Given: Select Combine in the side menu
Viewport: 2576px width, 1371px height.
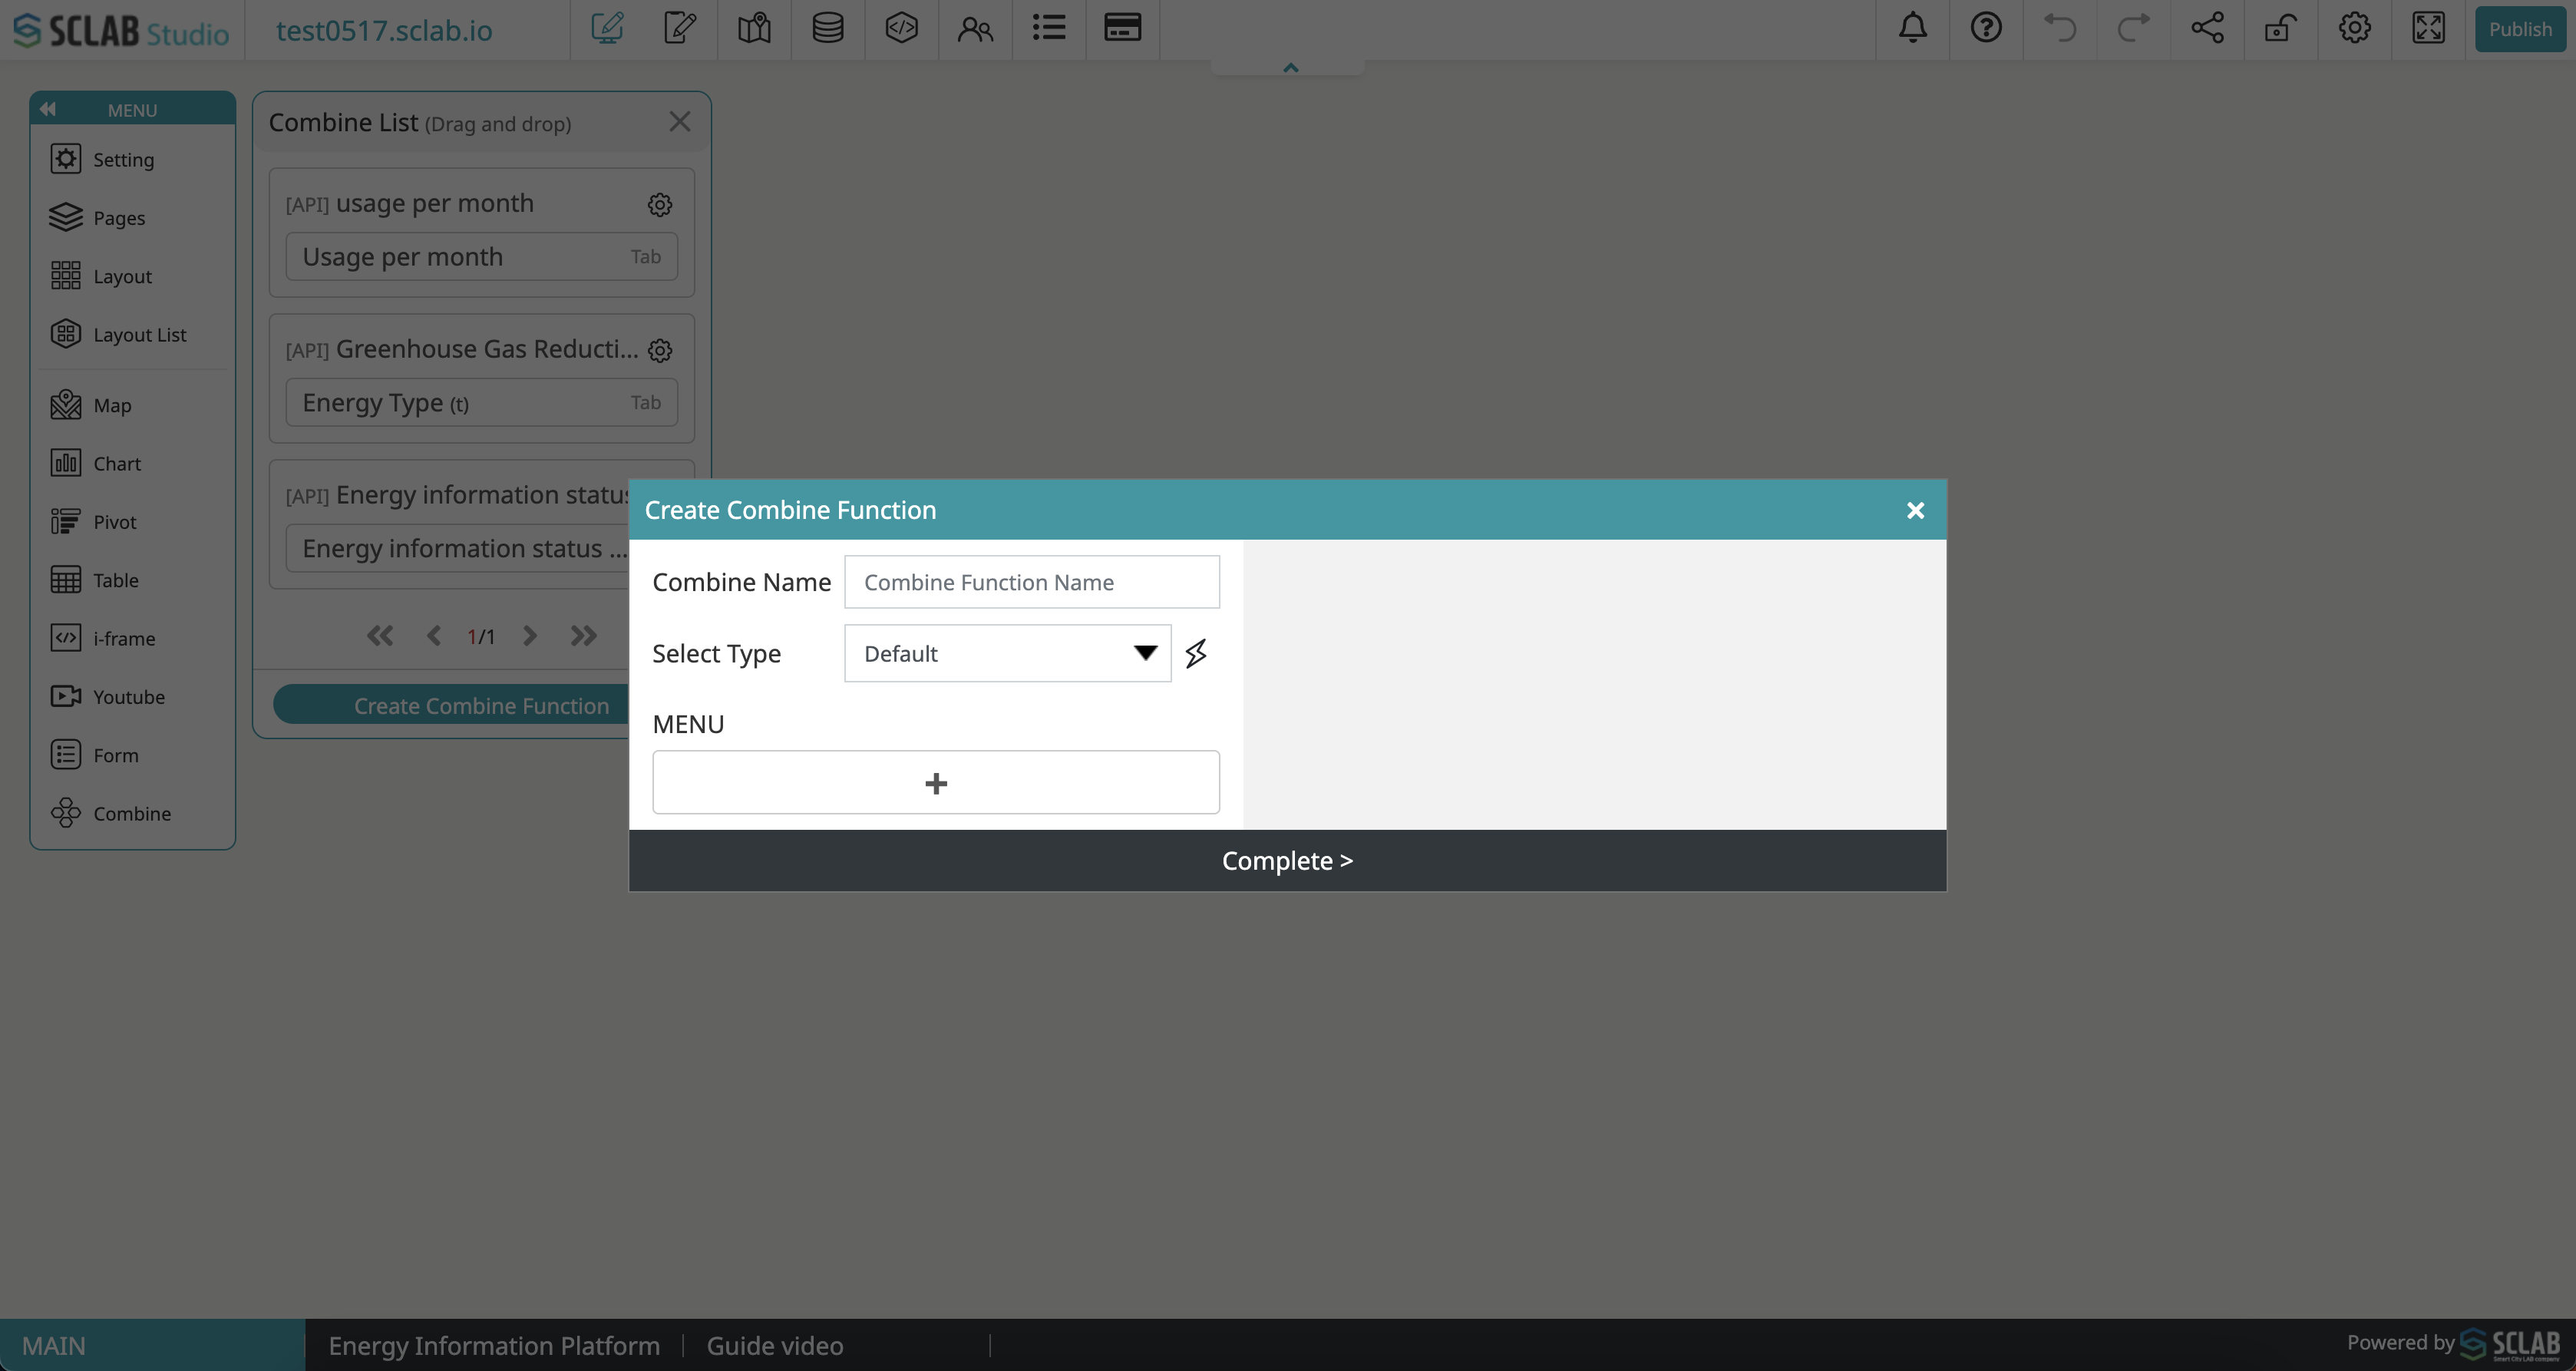Looking at the screenshot, I should 132,814.
